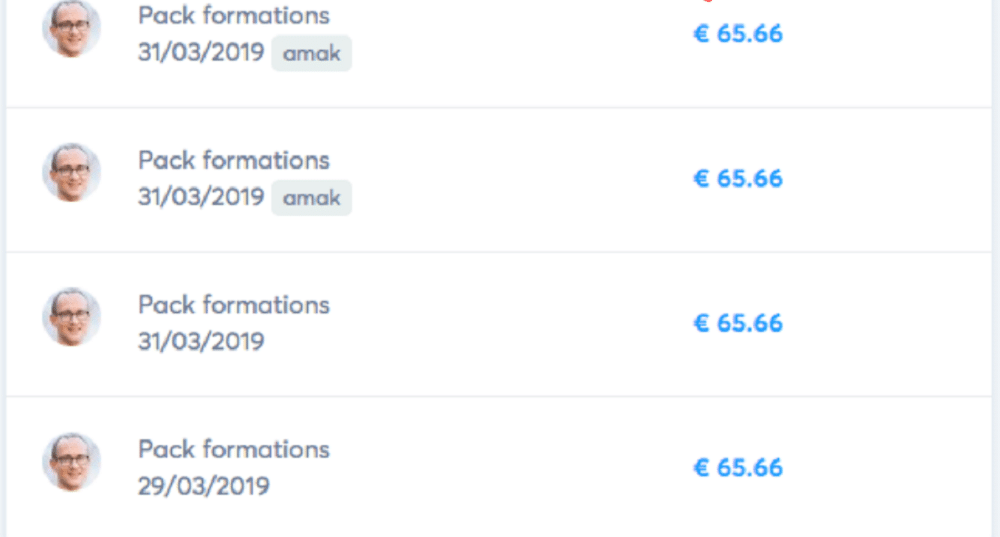This screenshot has height=537, width=1000.
Task: Open Pack formations title of untagged 31/03/2019 entry
Action: [x=234, y=305]
